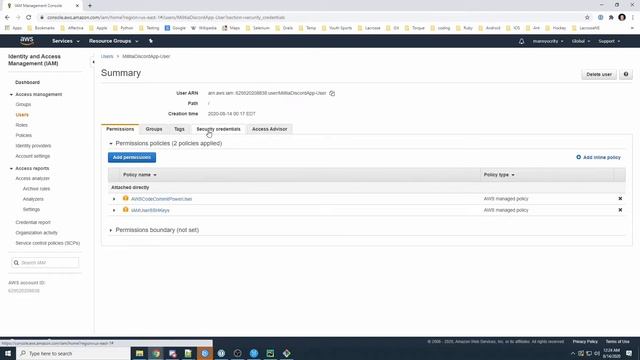Close the IAM Management Console tab

(78, 6)
